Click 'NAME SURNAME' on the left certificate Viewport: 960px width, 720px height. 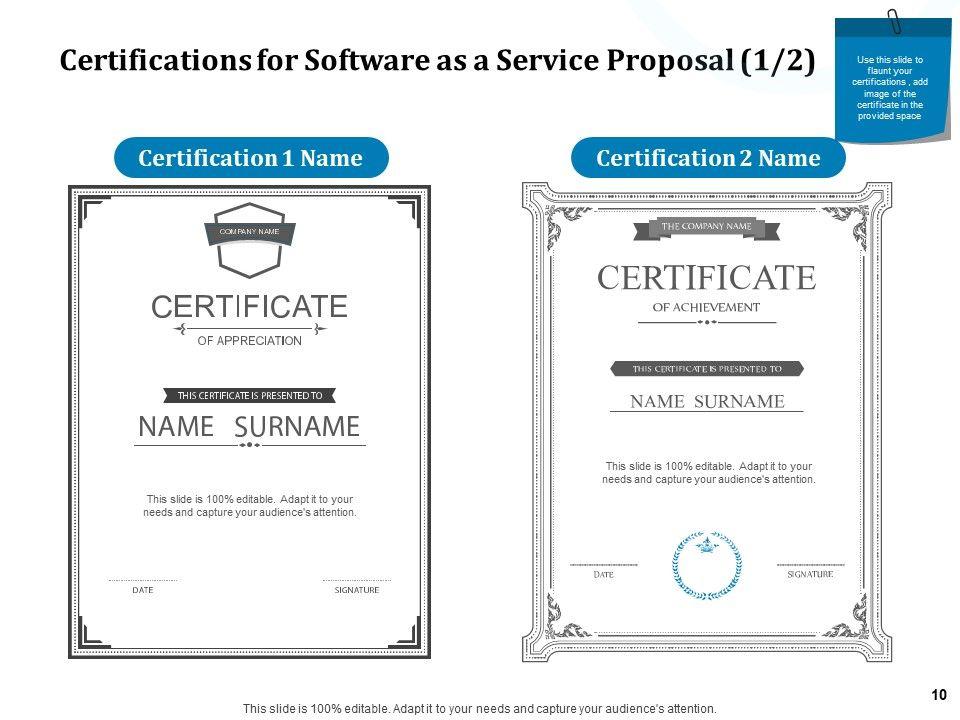click(249, 427)
